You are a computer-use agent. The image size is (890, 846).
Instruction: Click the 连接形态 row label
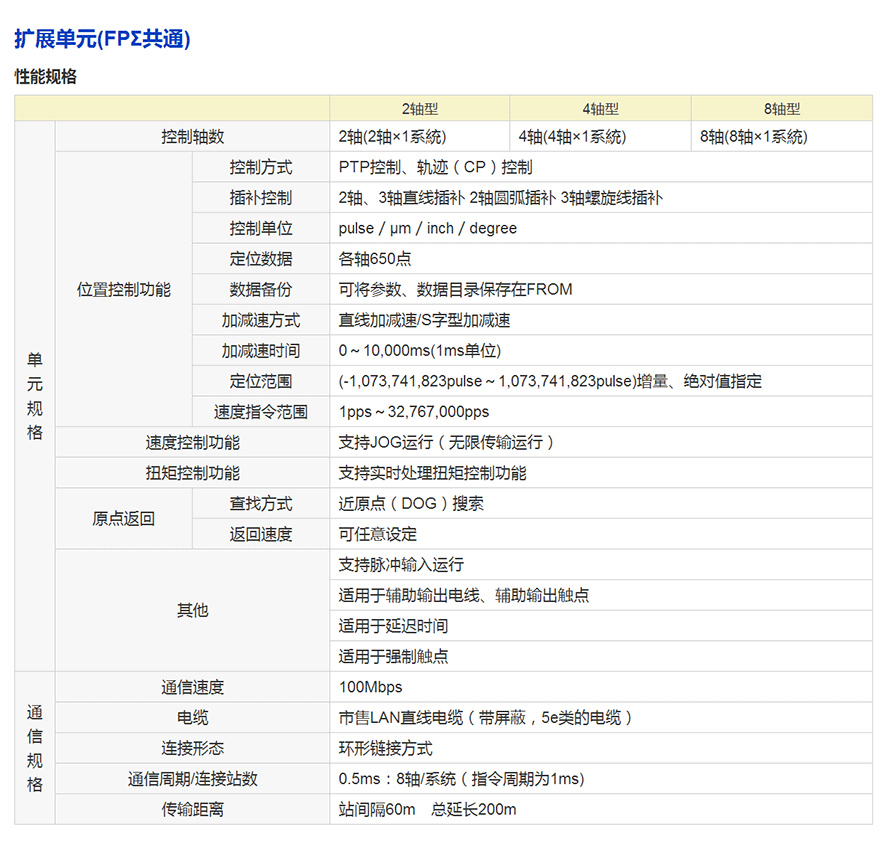193,748
